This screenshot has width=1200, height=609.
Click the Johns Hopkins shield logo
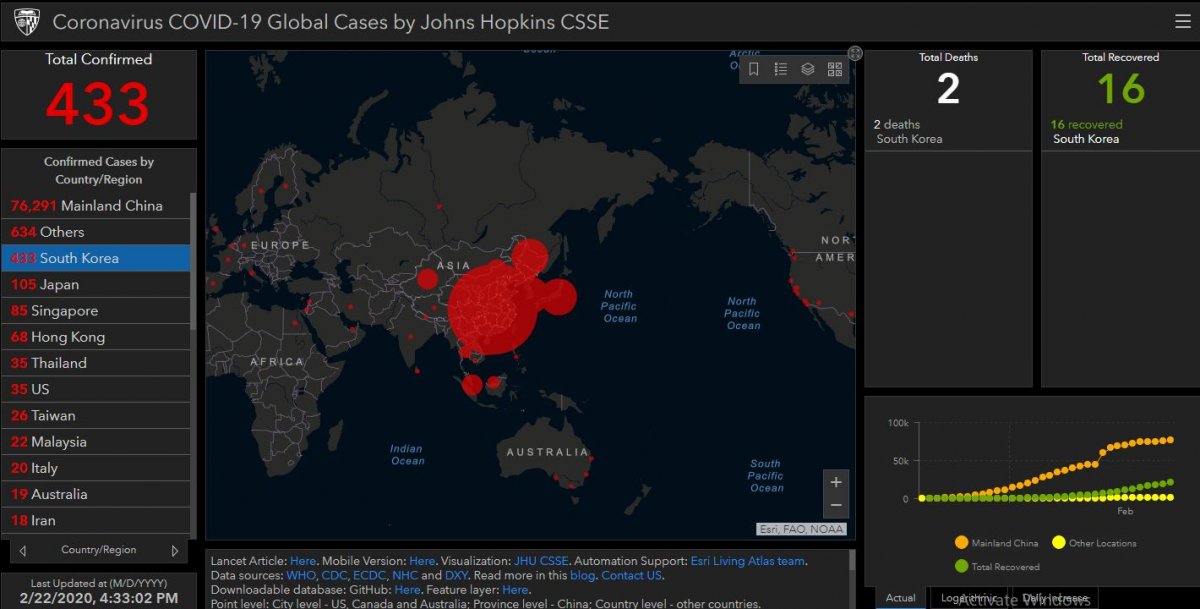coord(26,21)
